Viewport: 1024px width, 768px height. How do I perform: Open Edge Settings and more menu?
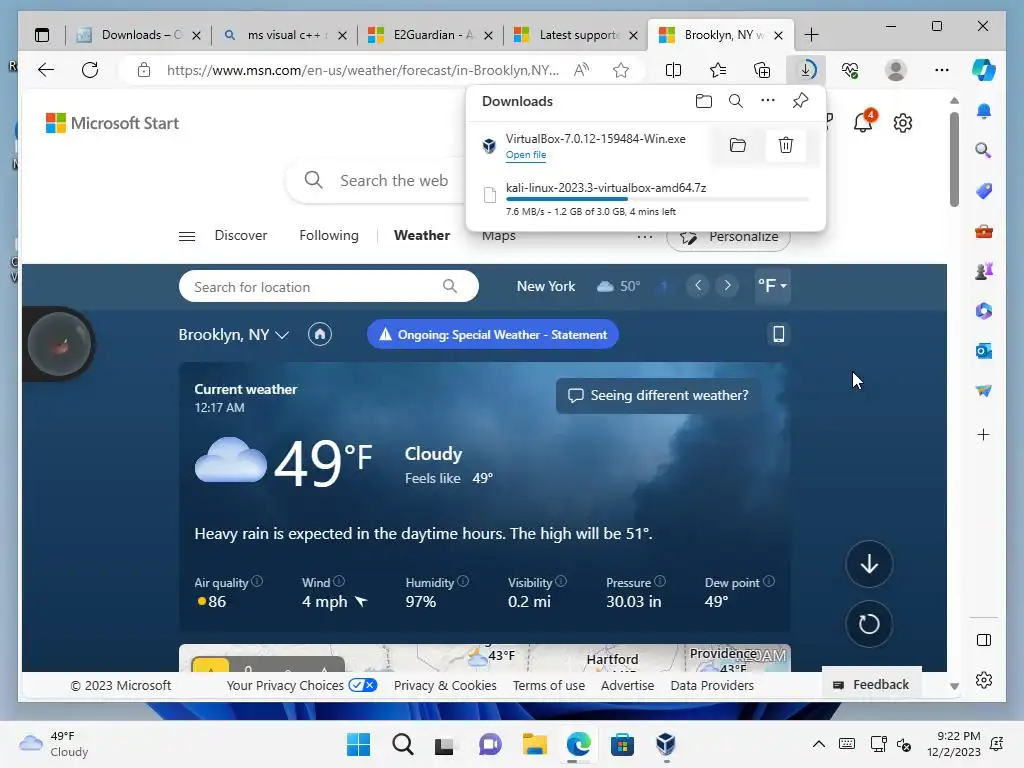pos(942,70)
